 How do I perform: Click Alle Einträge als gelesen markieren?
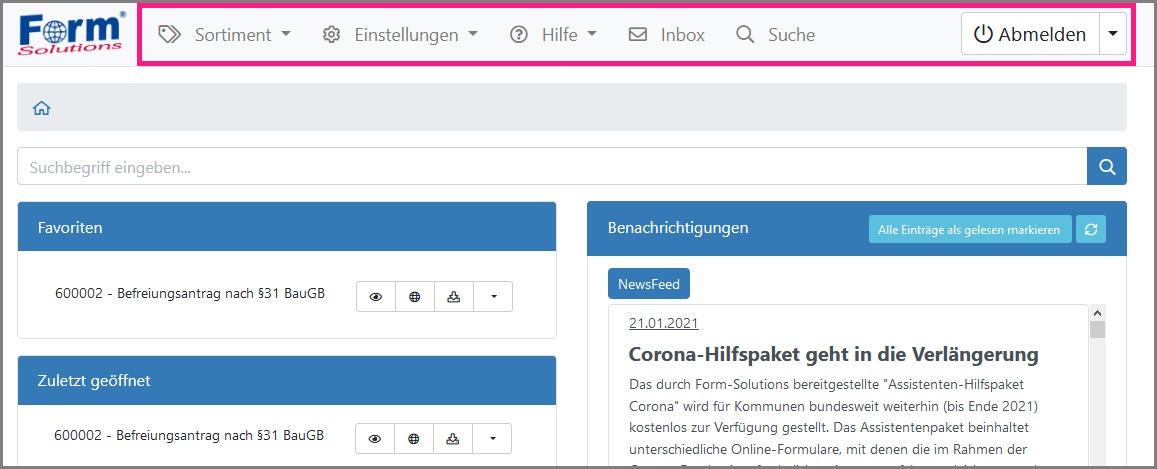[x=968, y=229]
